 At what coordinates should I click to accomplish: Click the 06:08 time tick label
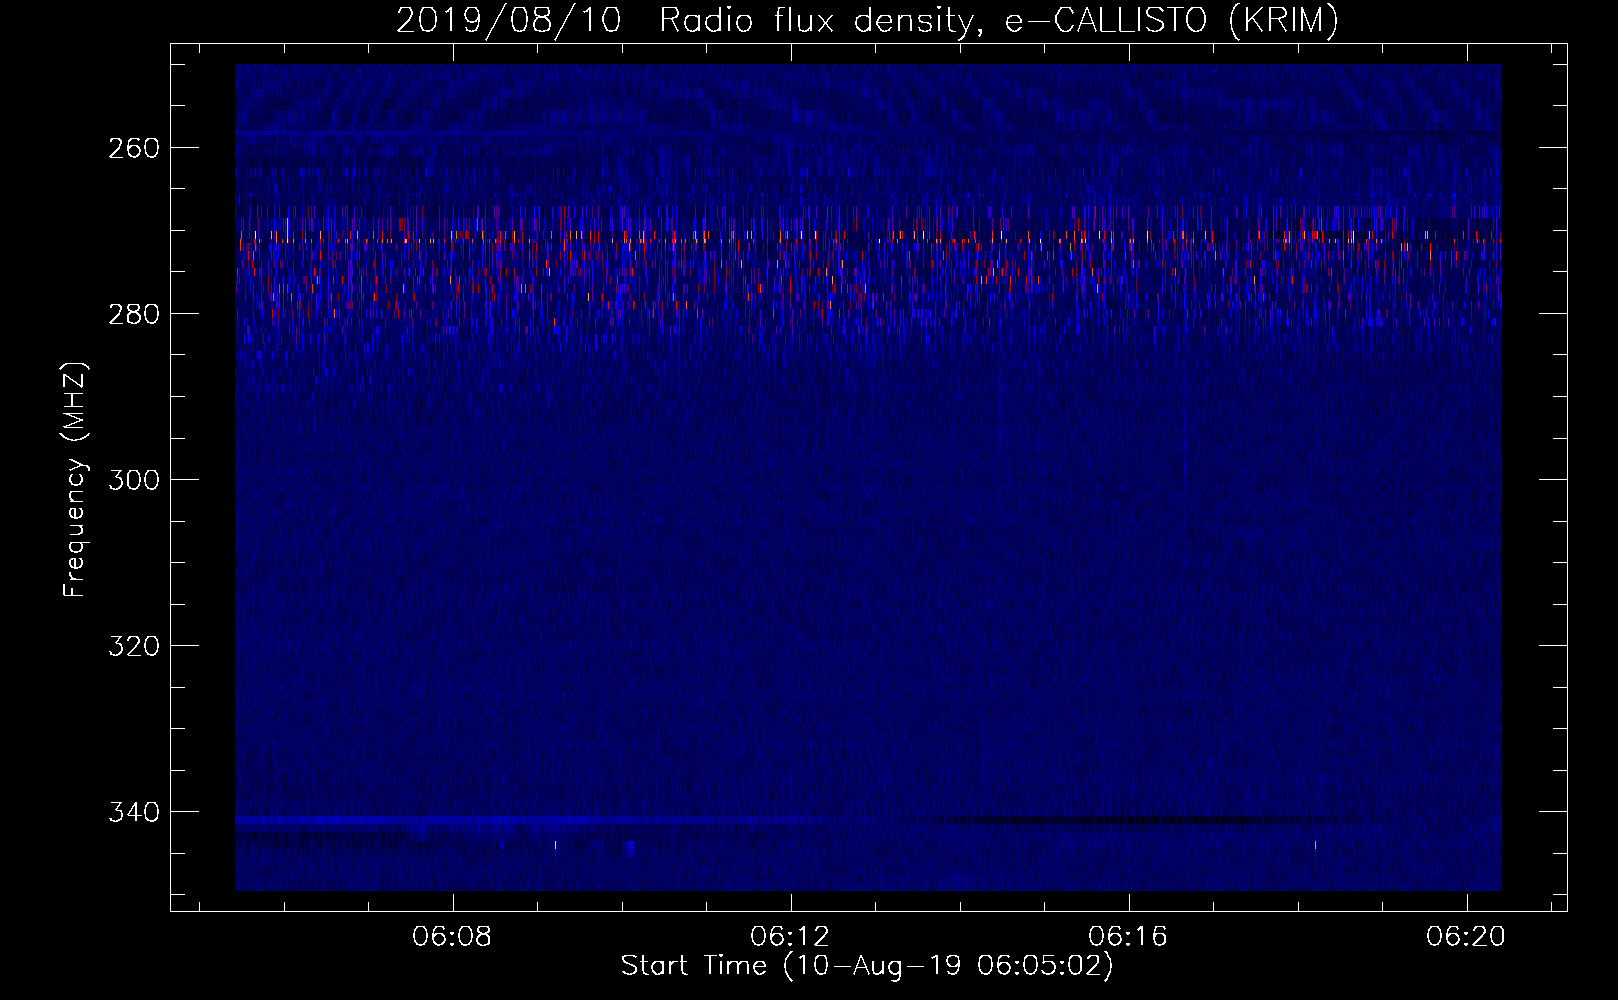[453, 936]
